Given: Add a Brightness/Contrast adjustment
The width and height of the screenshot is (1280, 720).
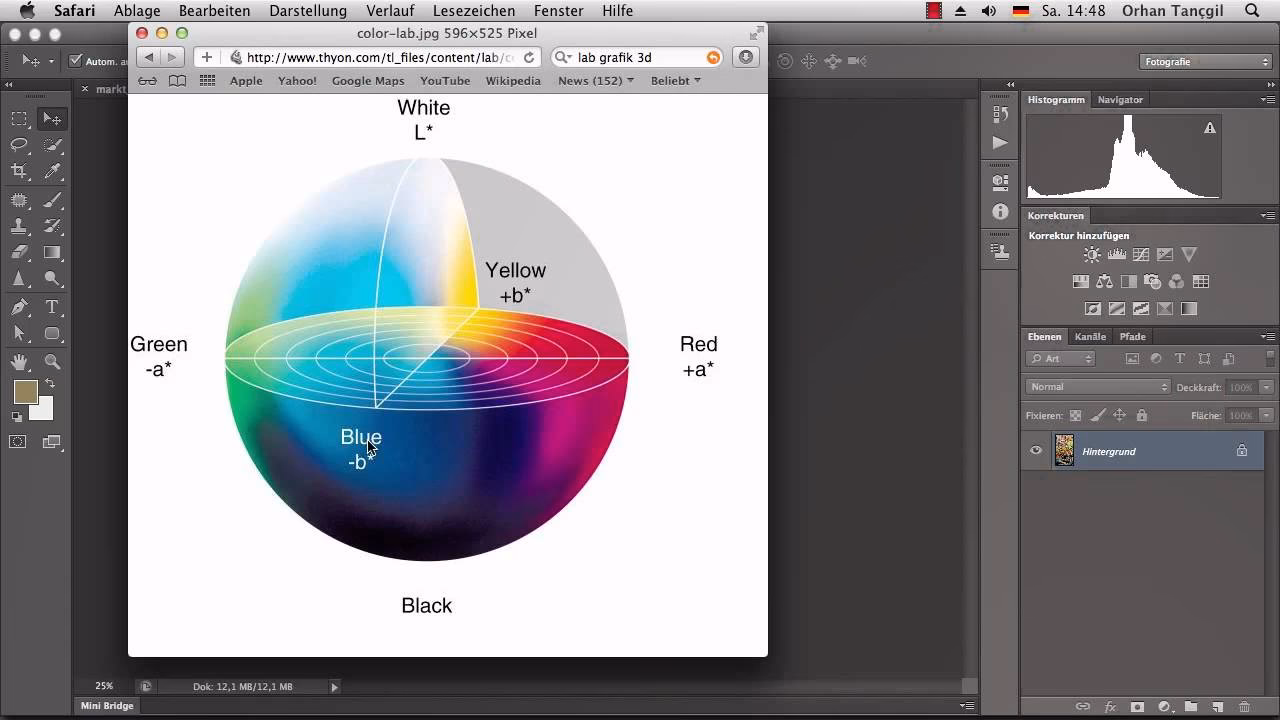Looking at the screenshot, I should tap(1092, 255).
